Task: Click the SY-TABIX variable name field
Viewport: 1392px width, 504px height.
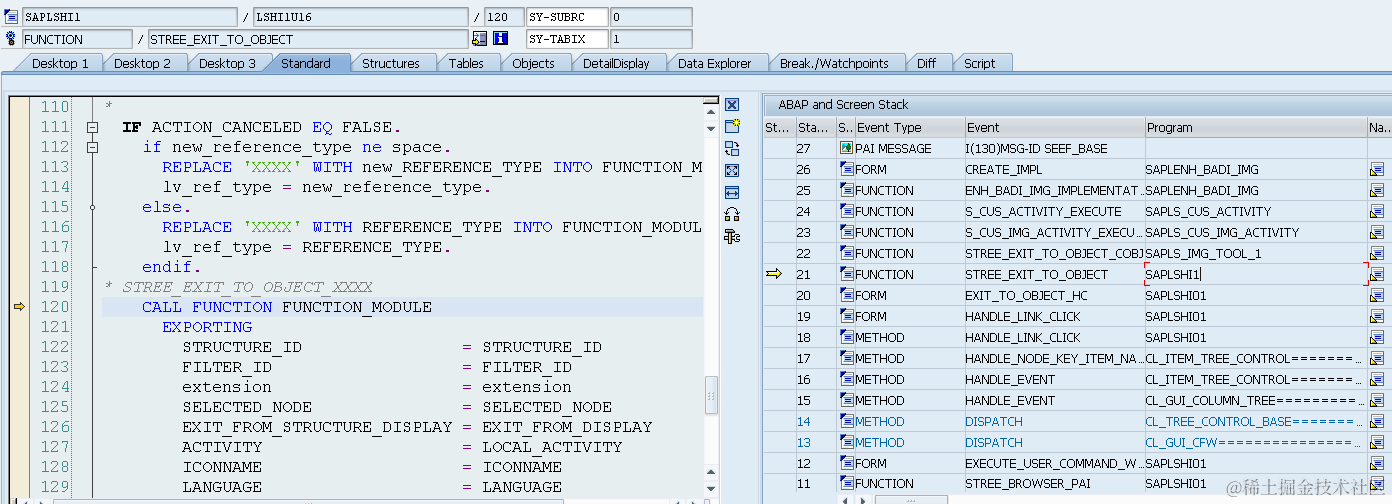Action: tap(566, 39)
